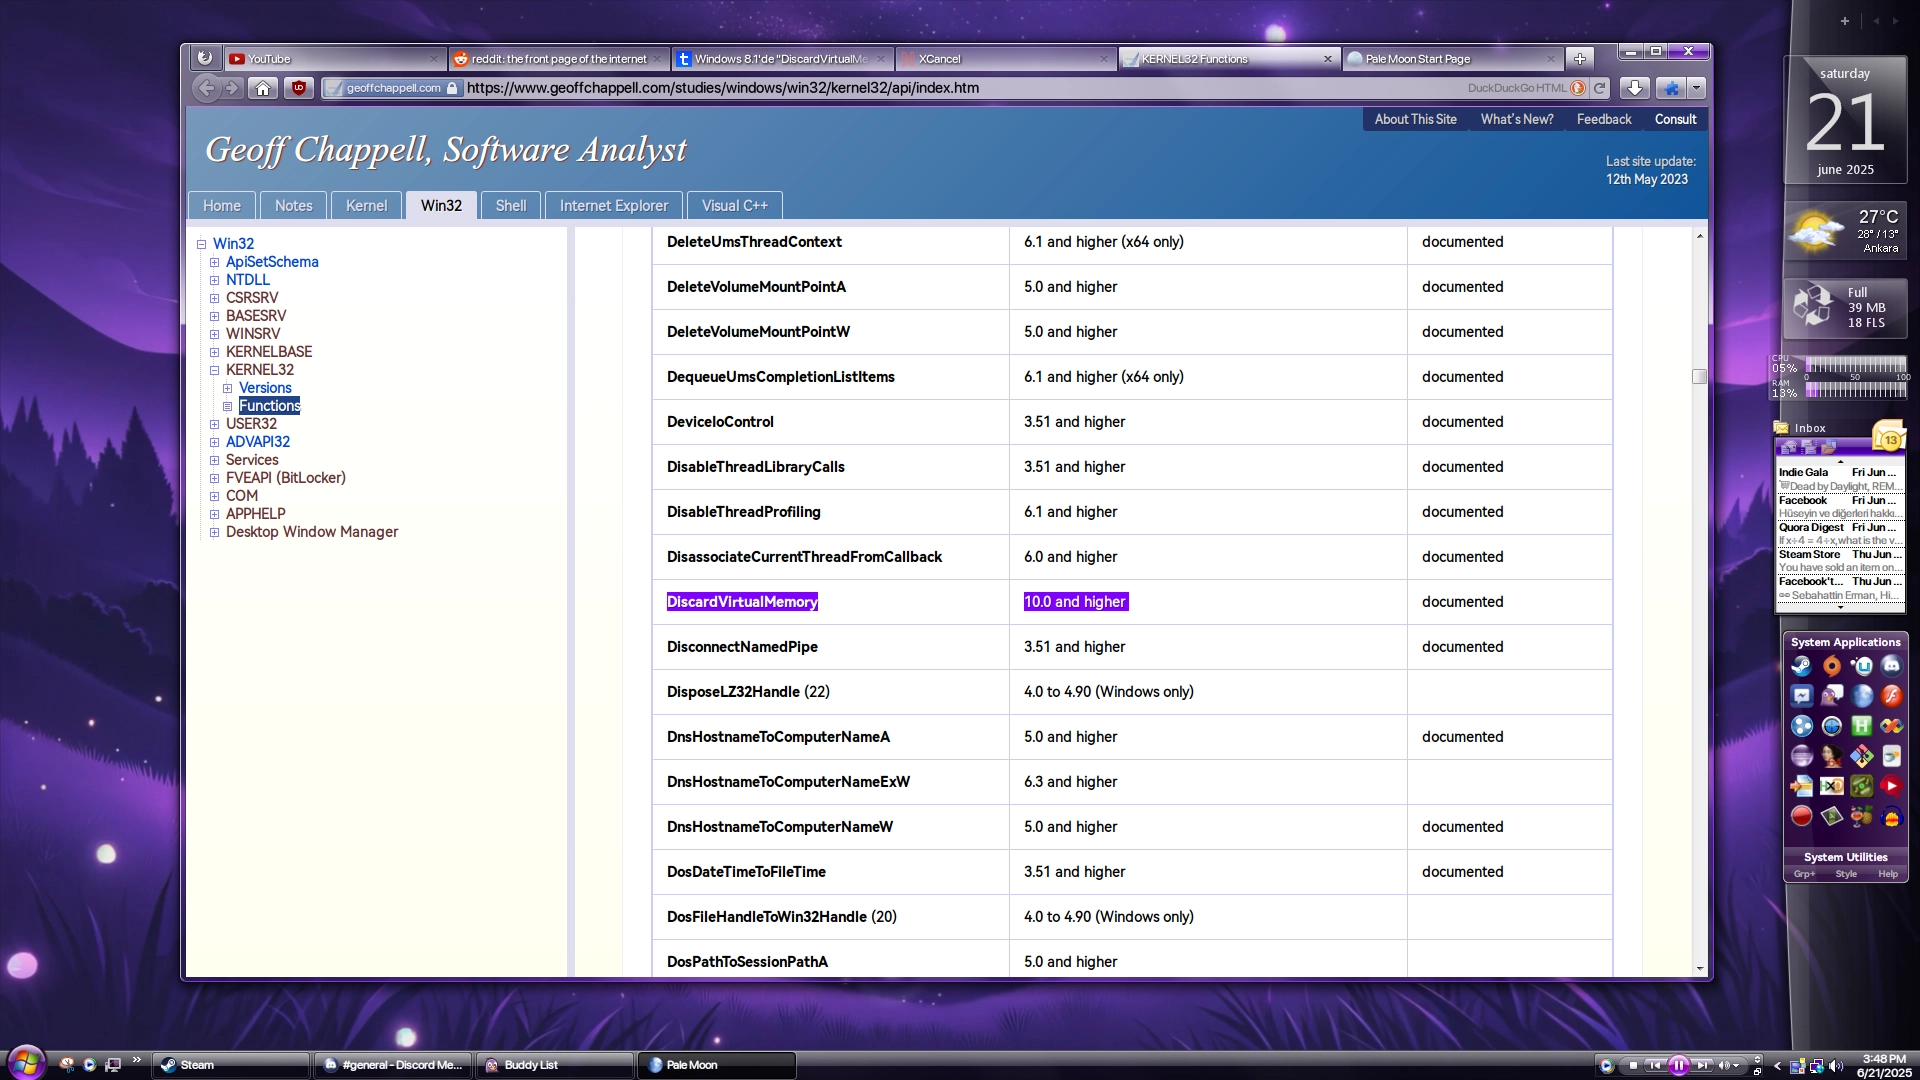Open the toolbar menu dropdown arrow
The width and height of the screenshot is (1920, 1080).
(x=1696, y=88)
